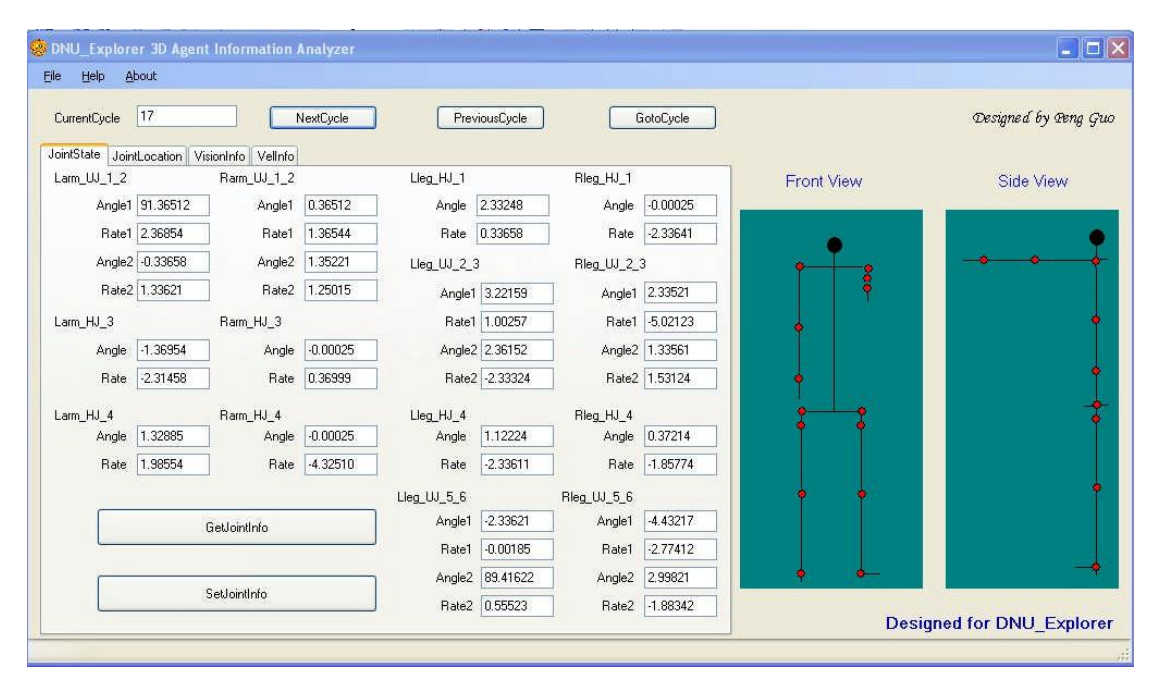Click Lleg_HJ_4 Rate field showing -2.33611
The height and width of the screenshot is (690, 1155).
pyautogui.click(x=517, y=465)
